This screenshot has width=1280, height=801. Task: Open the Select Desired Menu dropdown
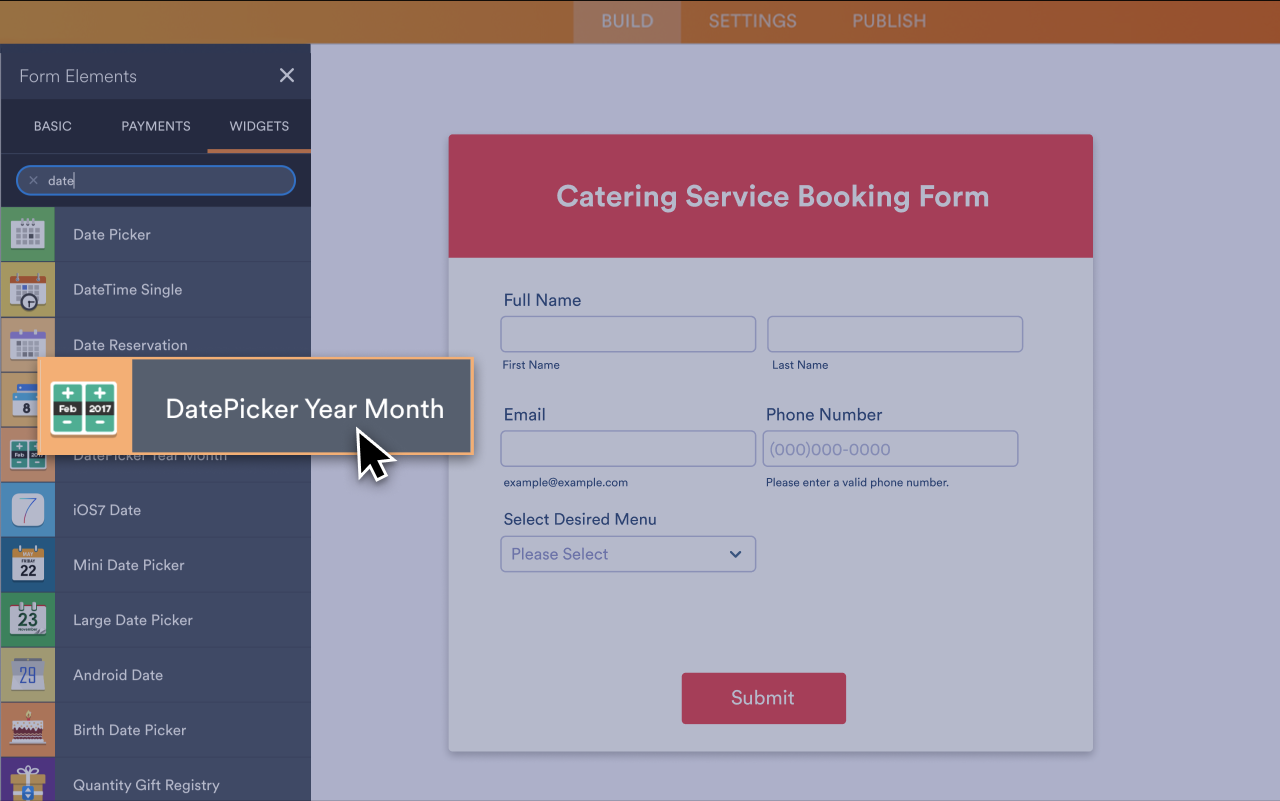627,554
